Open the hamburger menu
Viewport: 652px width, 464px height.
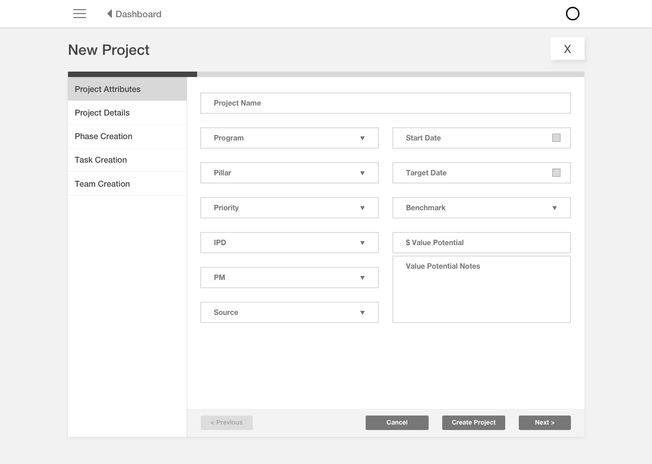[x=80, y=14]
